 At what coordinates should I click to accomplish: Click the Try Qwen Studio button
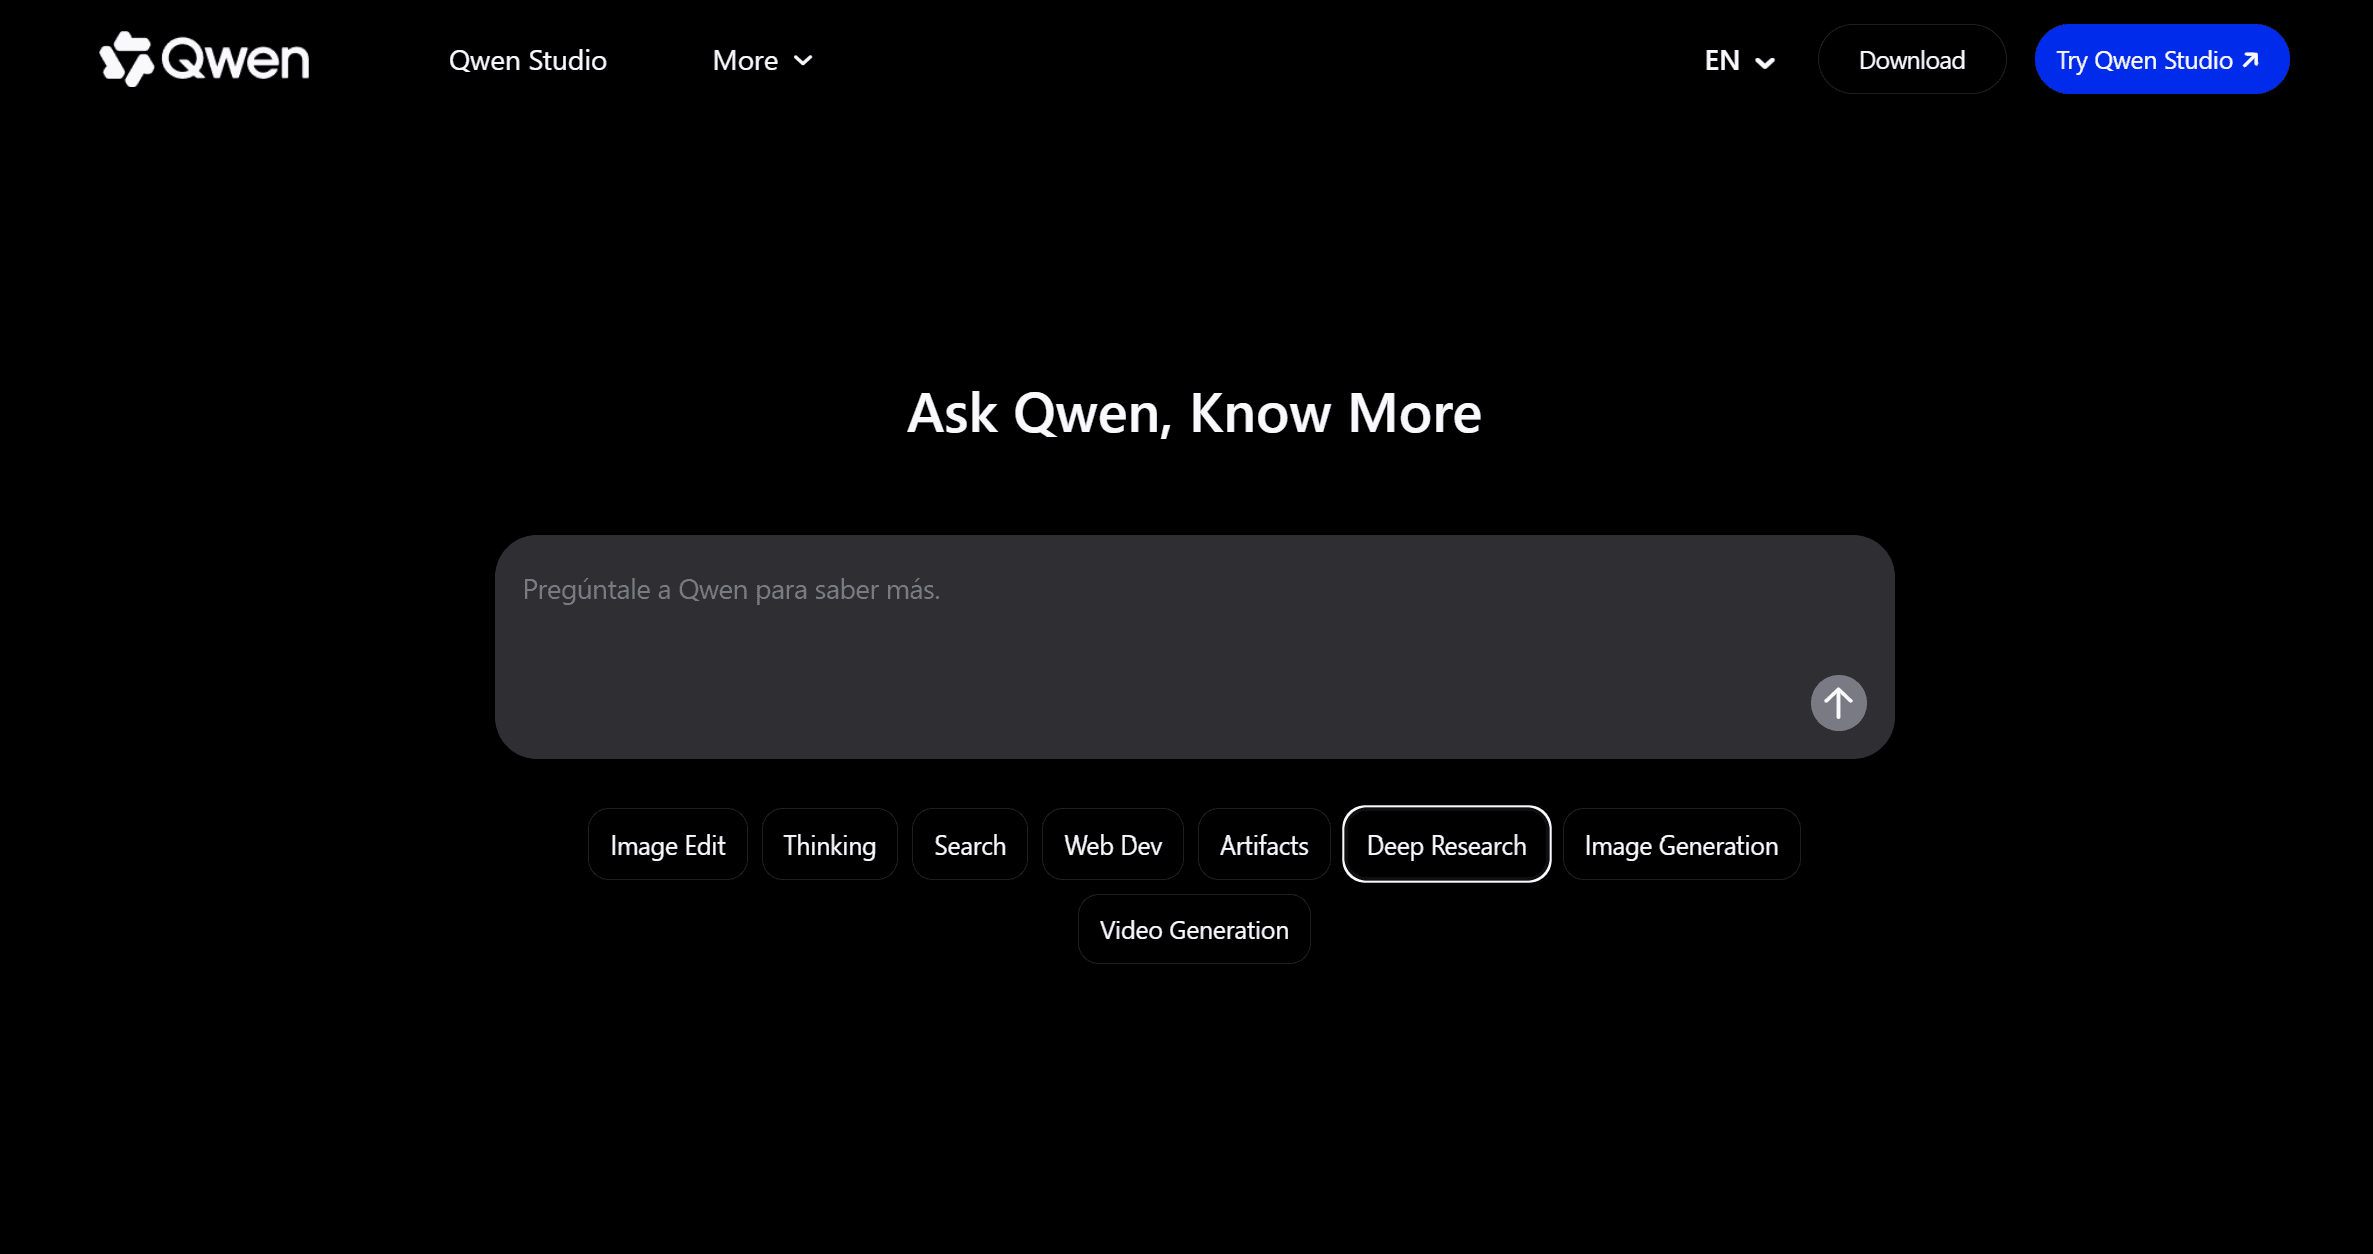(2161, 60)
